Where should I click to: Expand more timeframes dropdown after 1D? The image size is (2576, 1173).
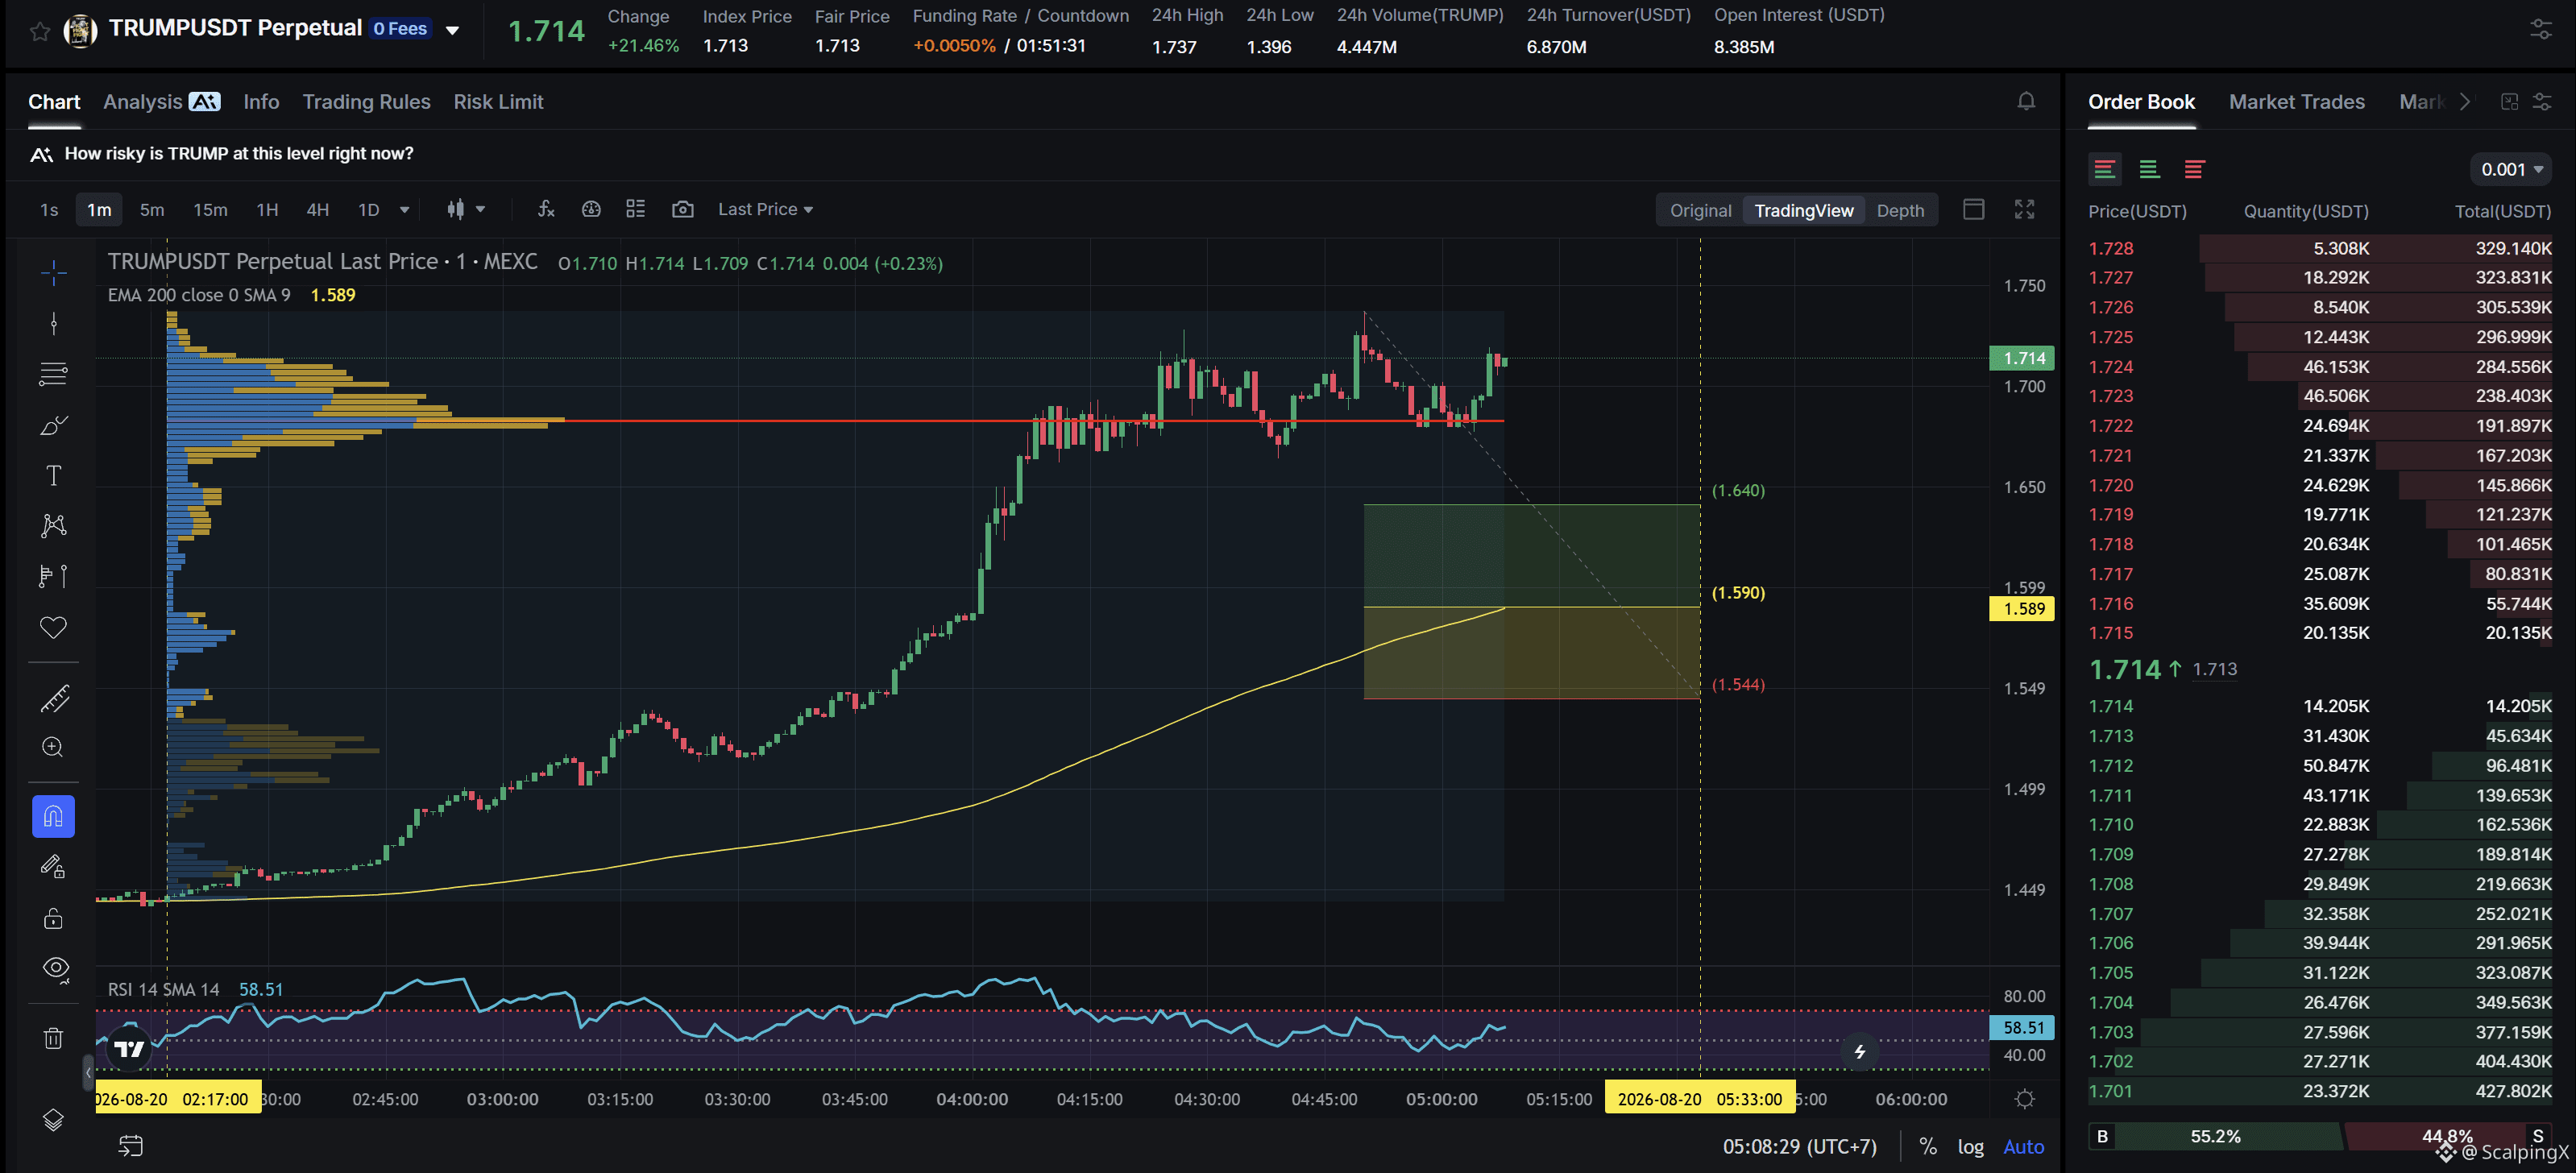click(x=405, y=210)
